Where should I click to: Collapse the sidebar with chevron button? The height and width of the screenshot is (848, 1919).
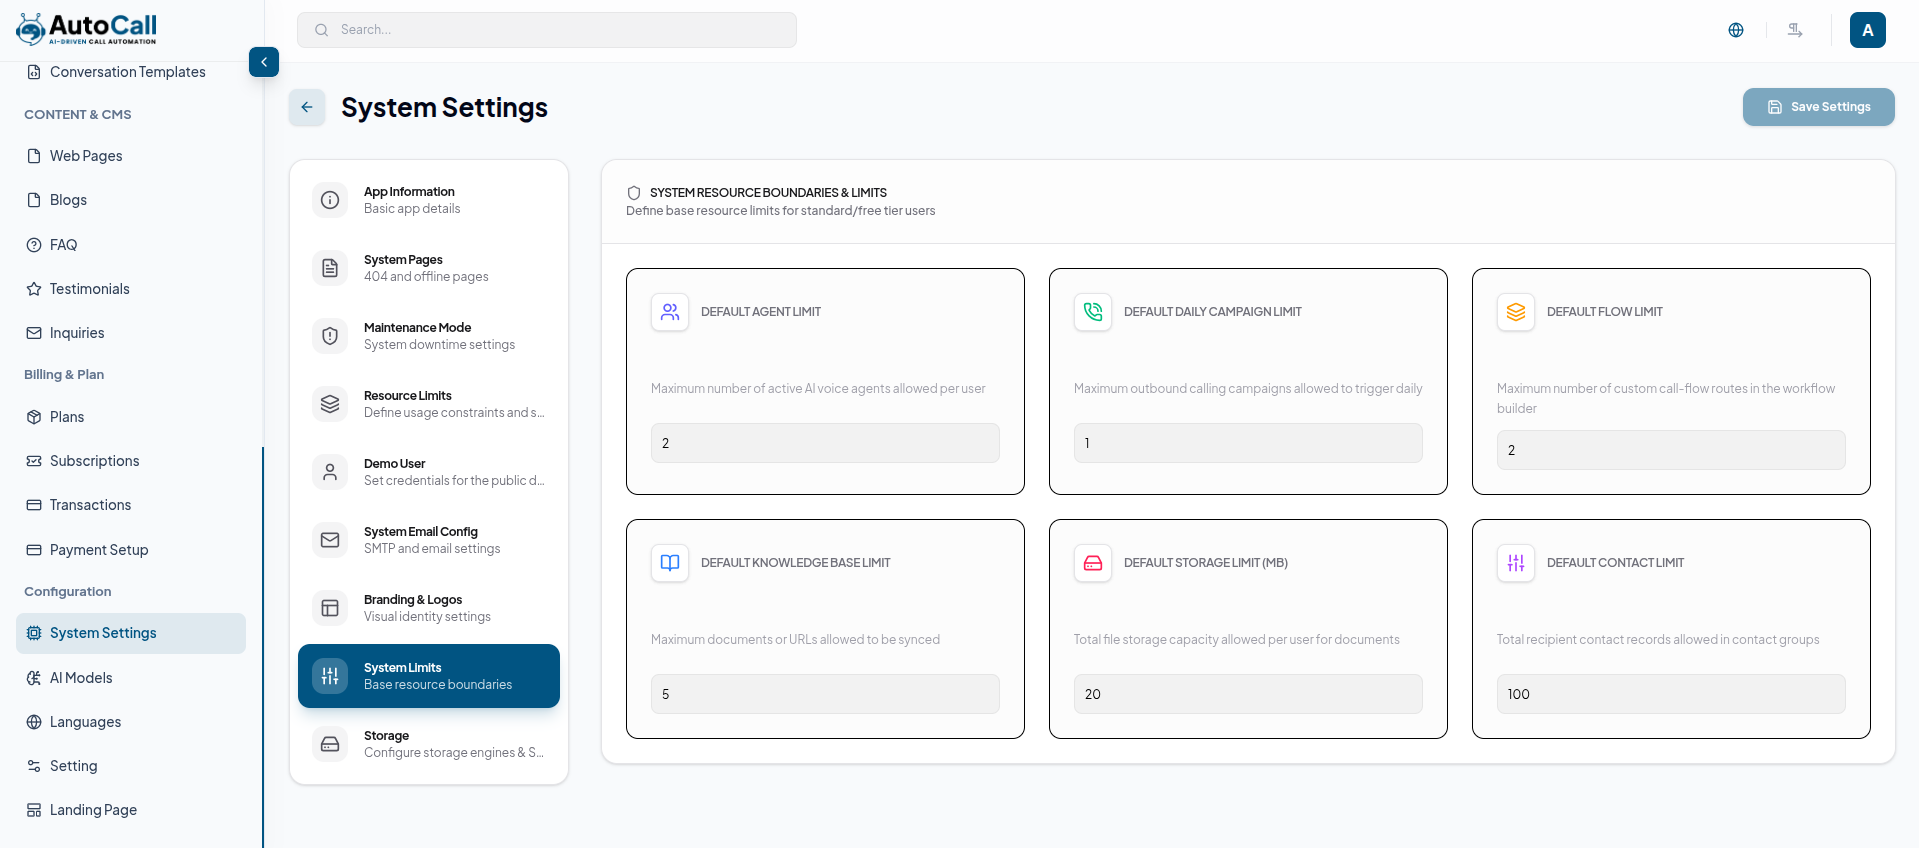click(264, 62)
